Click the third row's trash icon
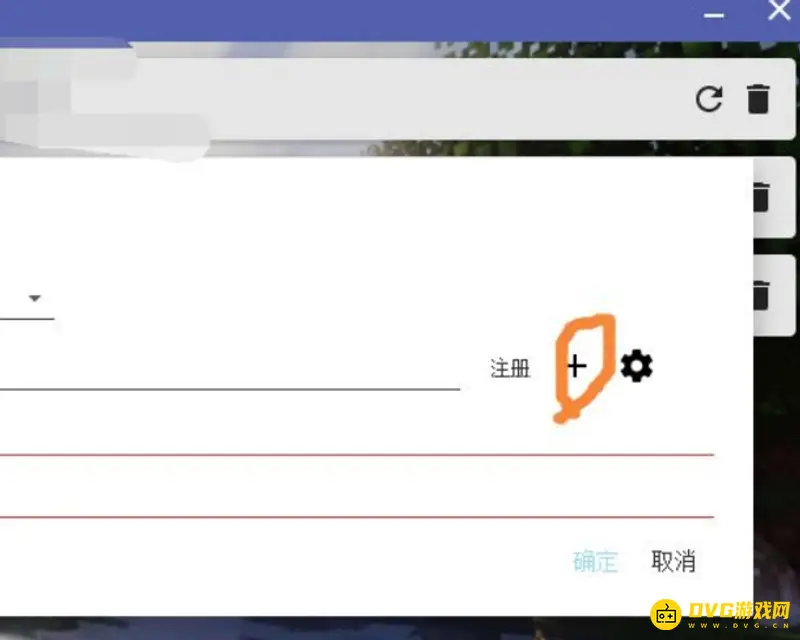The height and width of the screenshot is (640, 800). pos(761,294)
